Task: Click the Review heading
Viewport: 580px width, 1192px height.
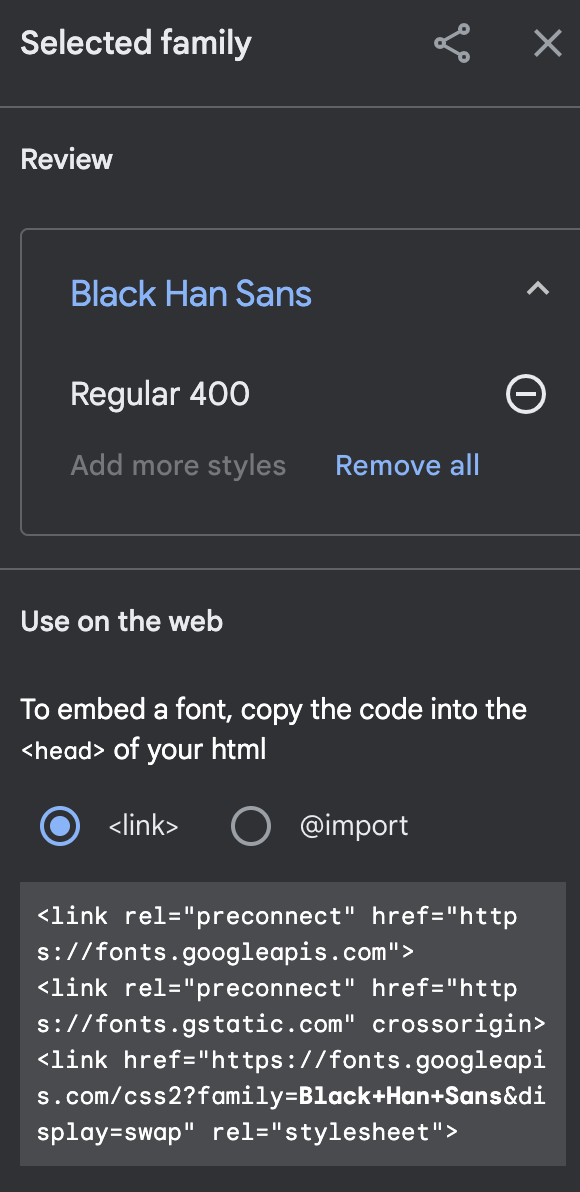Action: click(x=67, y=159)
